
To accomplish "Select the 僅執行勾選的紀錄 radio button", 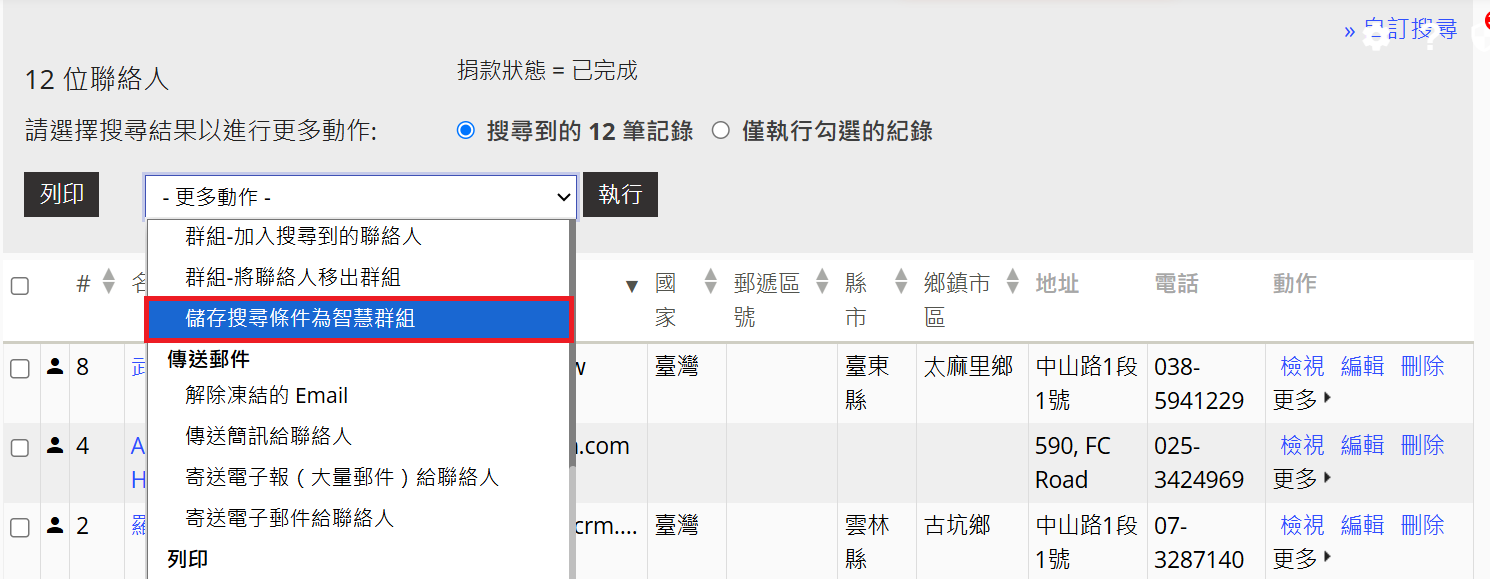I will click(721, 131).
